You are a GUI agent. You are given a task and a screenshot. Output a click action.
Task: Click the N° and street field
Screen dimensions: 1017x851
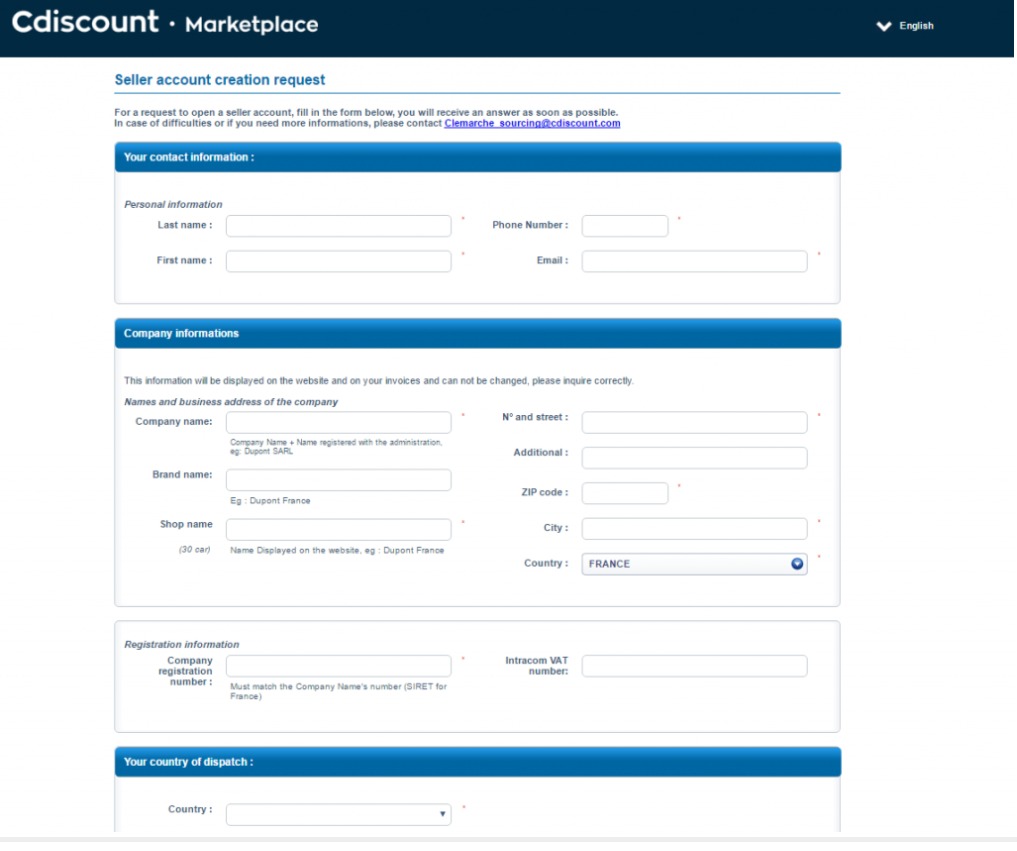coord(694,422)
